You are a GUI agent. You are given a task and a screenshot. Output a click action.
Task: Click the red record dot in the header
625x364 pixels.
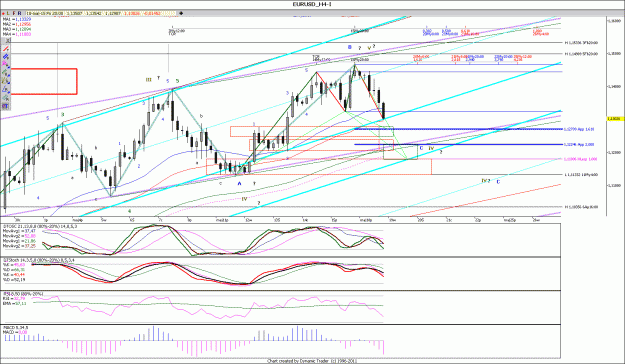pos(3,13)
